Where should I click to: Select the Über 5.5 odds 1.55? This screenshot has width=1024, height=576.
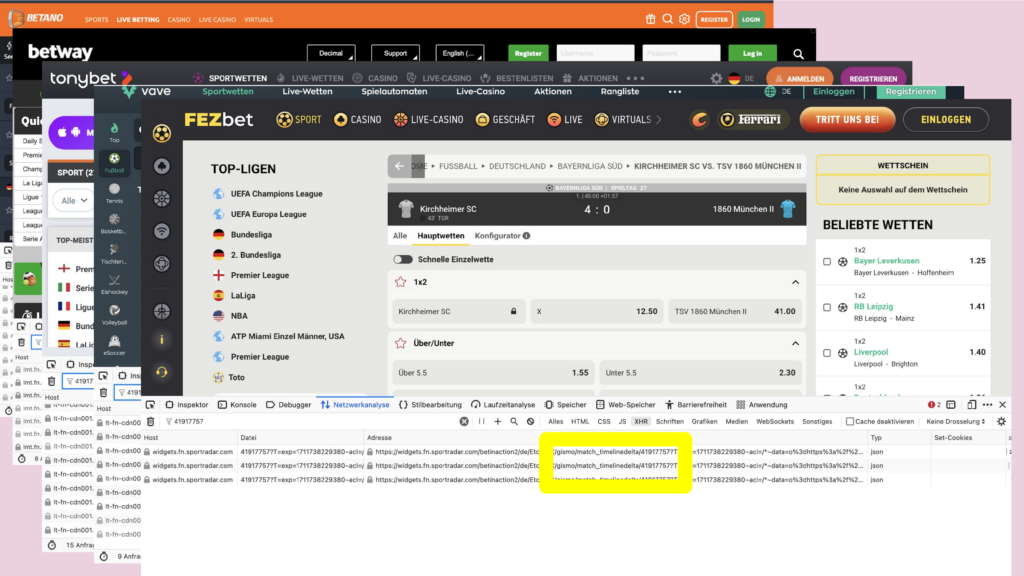pos(493,373)
